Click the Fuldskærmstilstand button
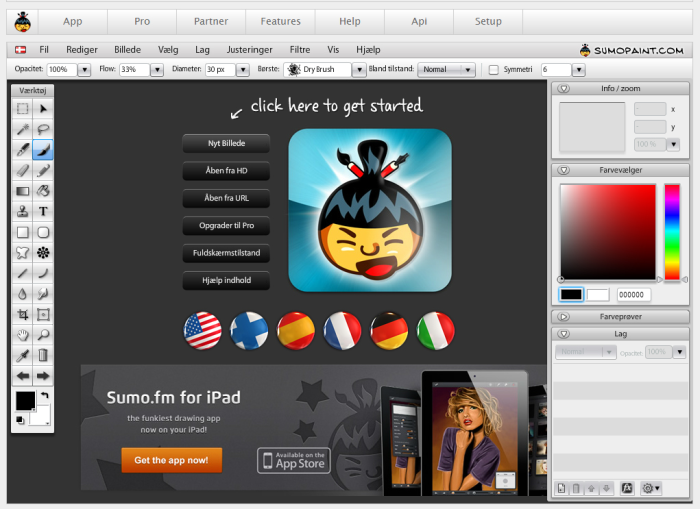 coord(226,253)
